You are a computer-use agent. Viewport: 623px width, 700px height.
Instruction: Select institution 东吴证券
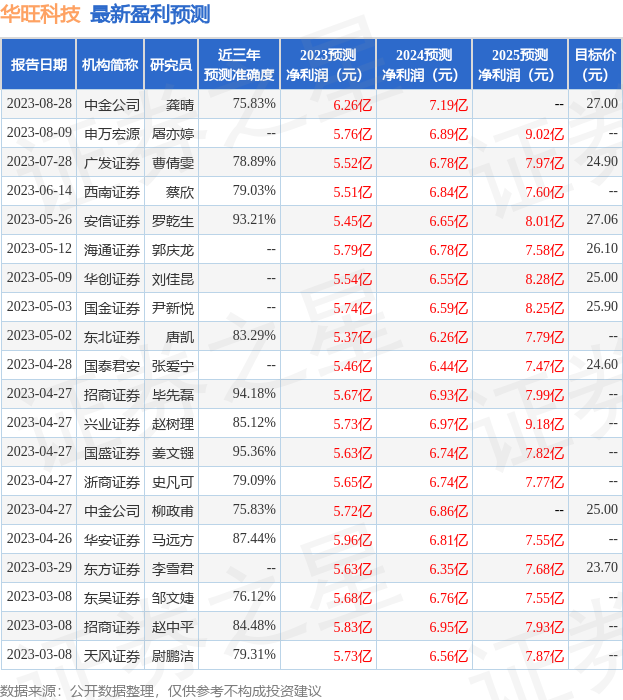(x=112, y=598)
